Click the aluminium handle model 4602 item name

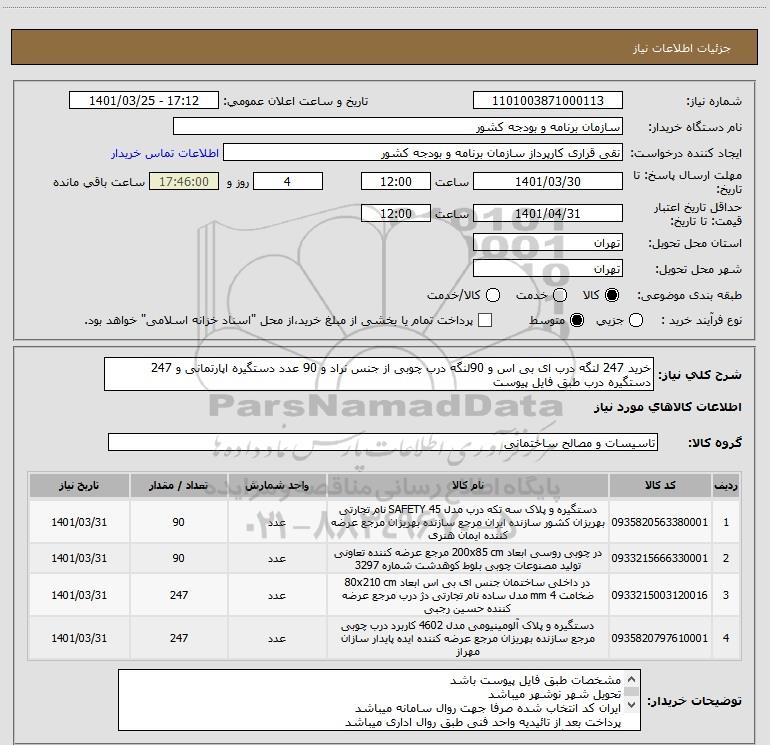pos(468,638)
